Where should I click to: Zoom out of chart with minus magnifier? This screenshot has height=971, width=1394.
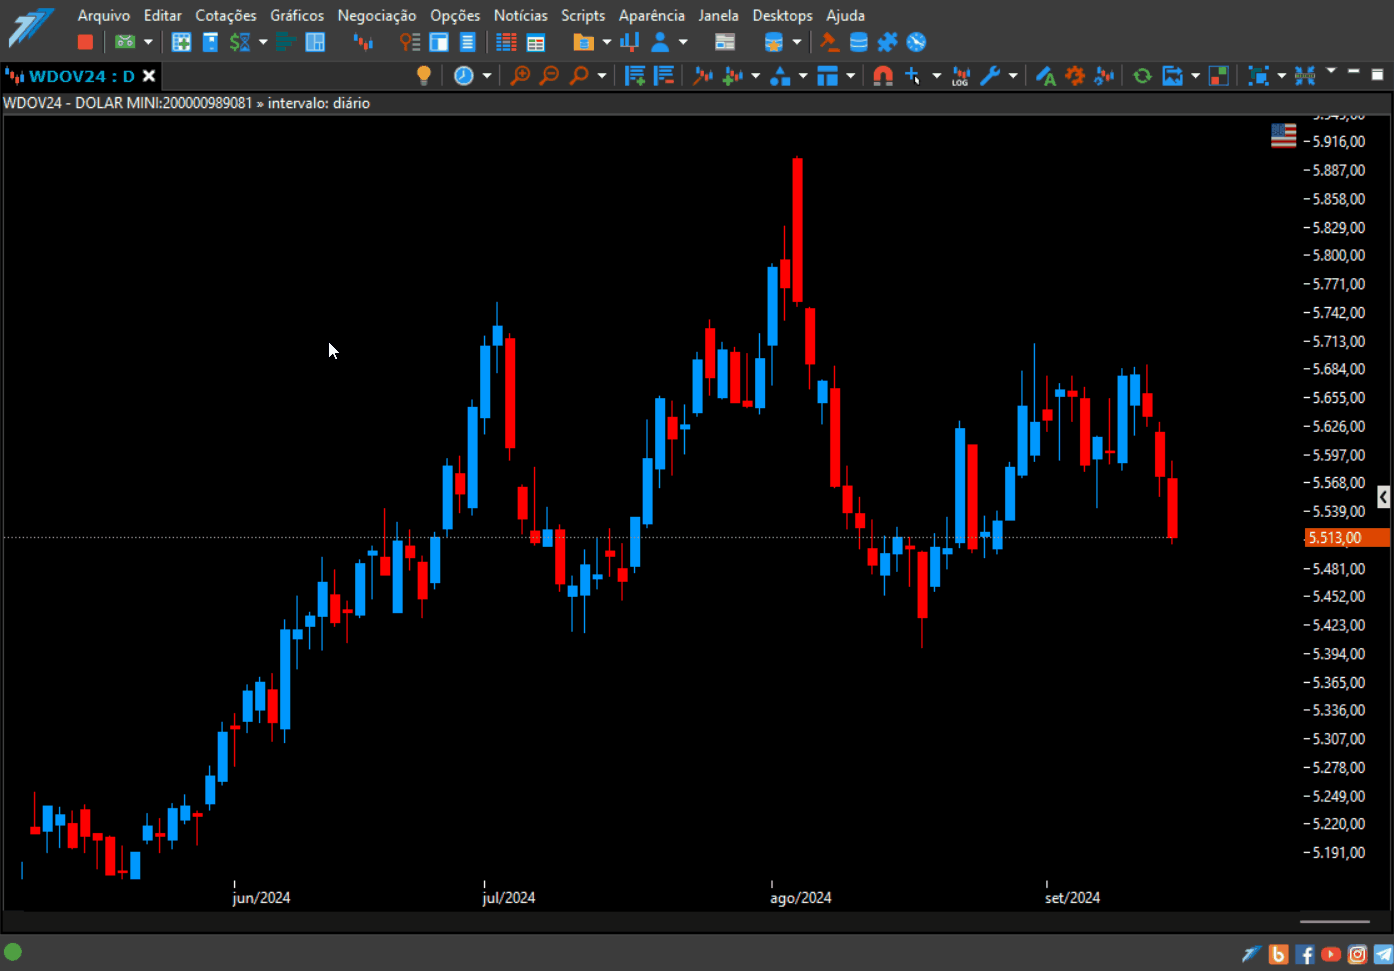[x=549, y=76]
